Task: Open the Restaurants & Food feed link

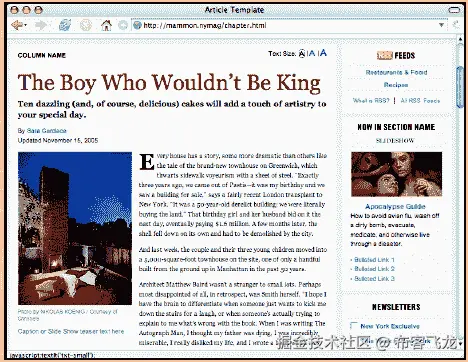Action: click(x=396, y=72)
